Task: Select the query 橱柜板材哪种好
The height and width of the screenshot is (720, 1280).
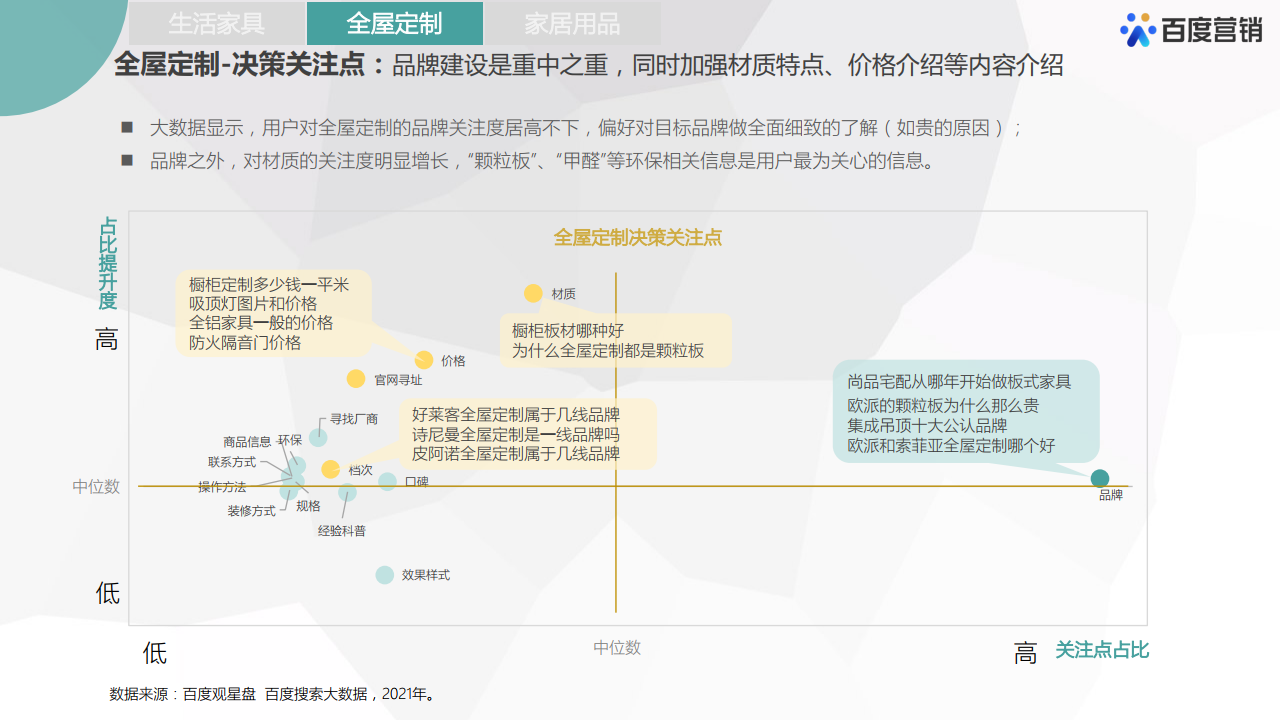Action: (568, 331)
